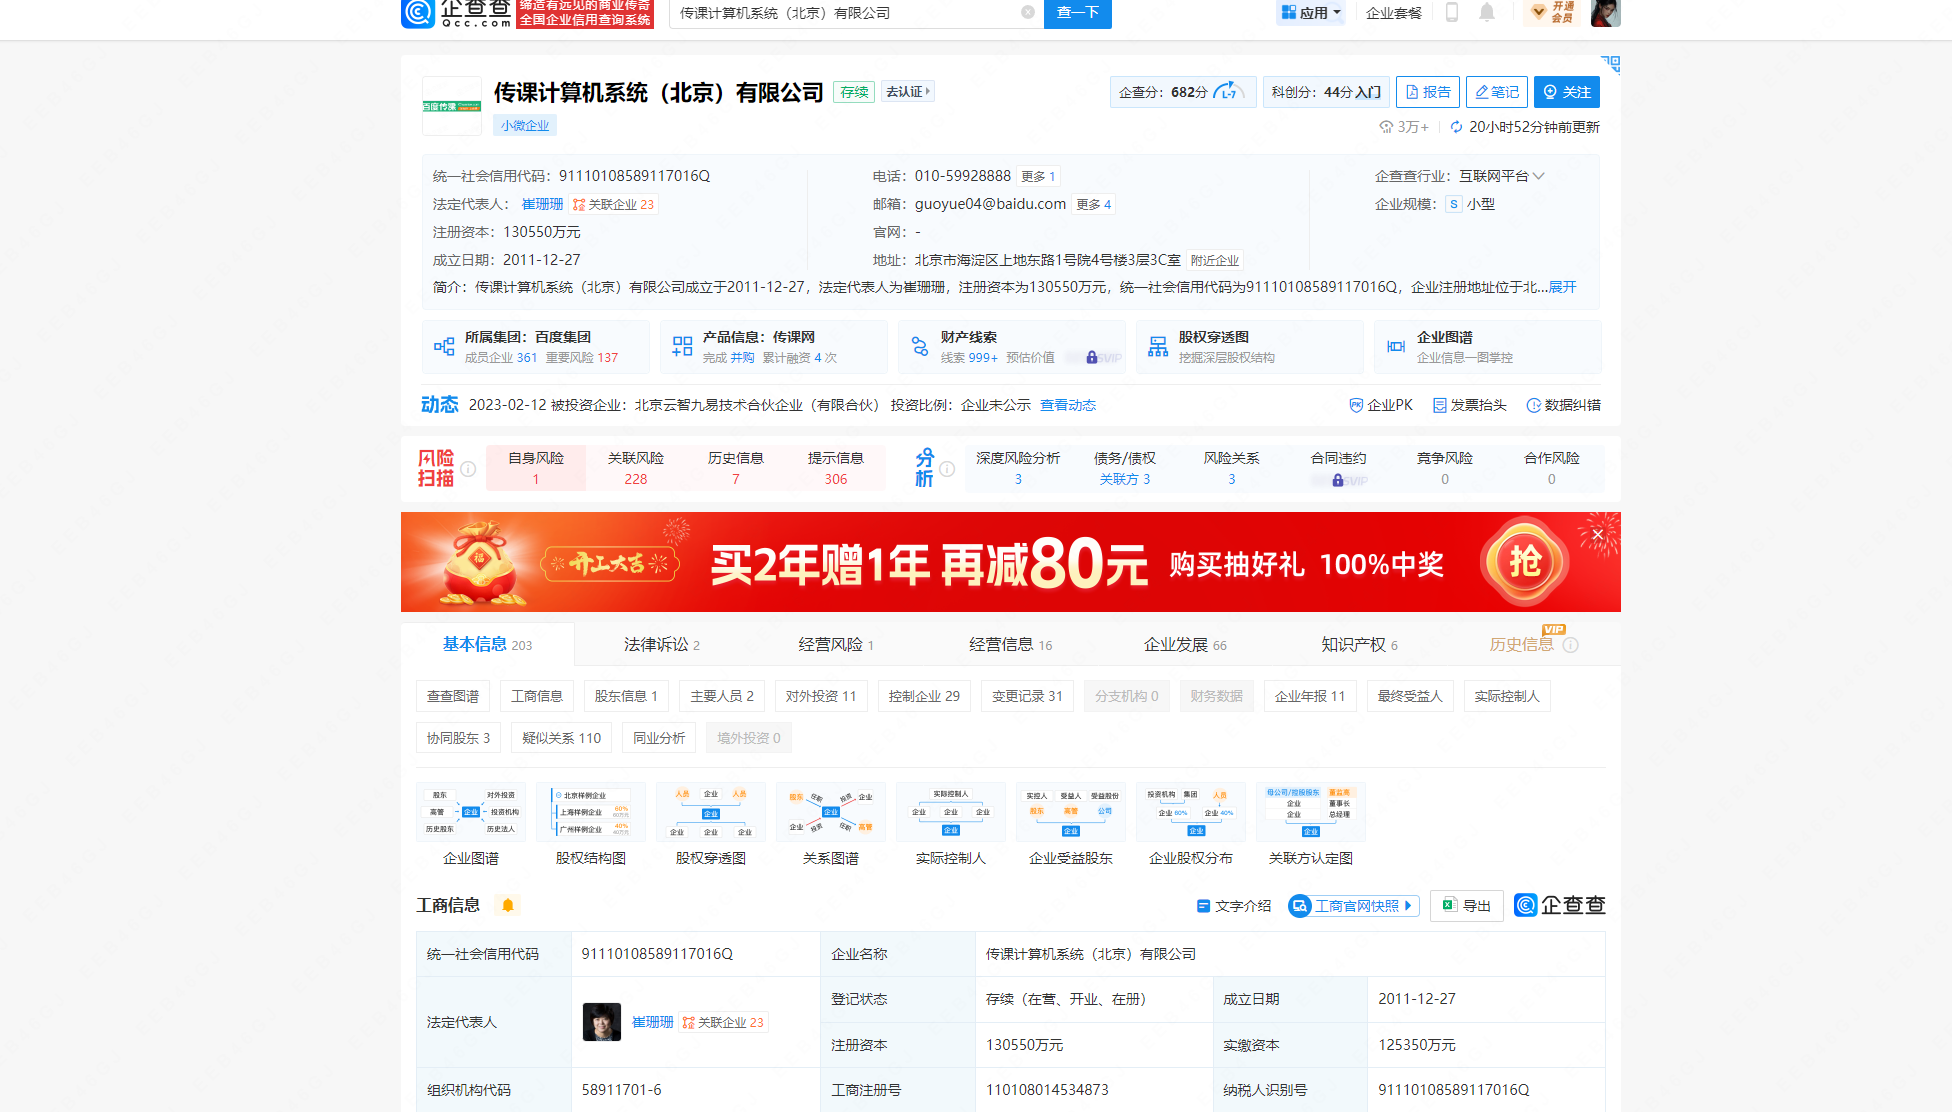
Task: Click the bell icon next to 工商信息
Action: click(x=508, y=905)
